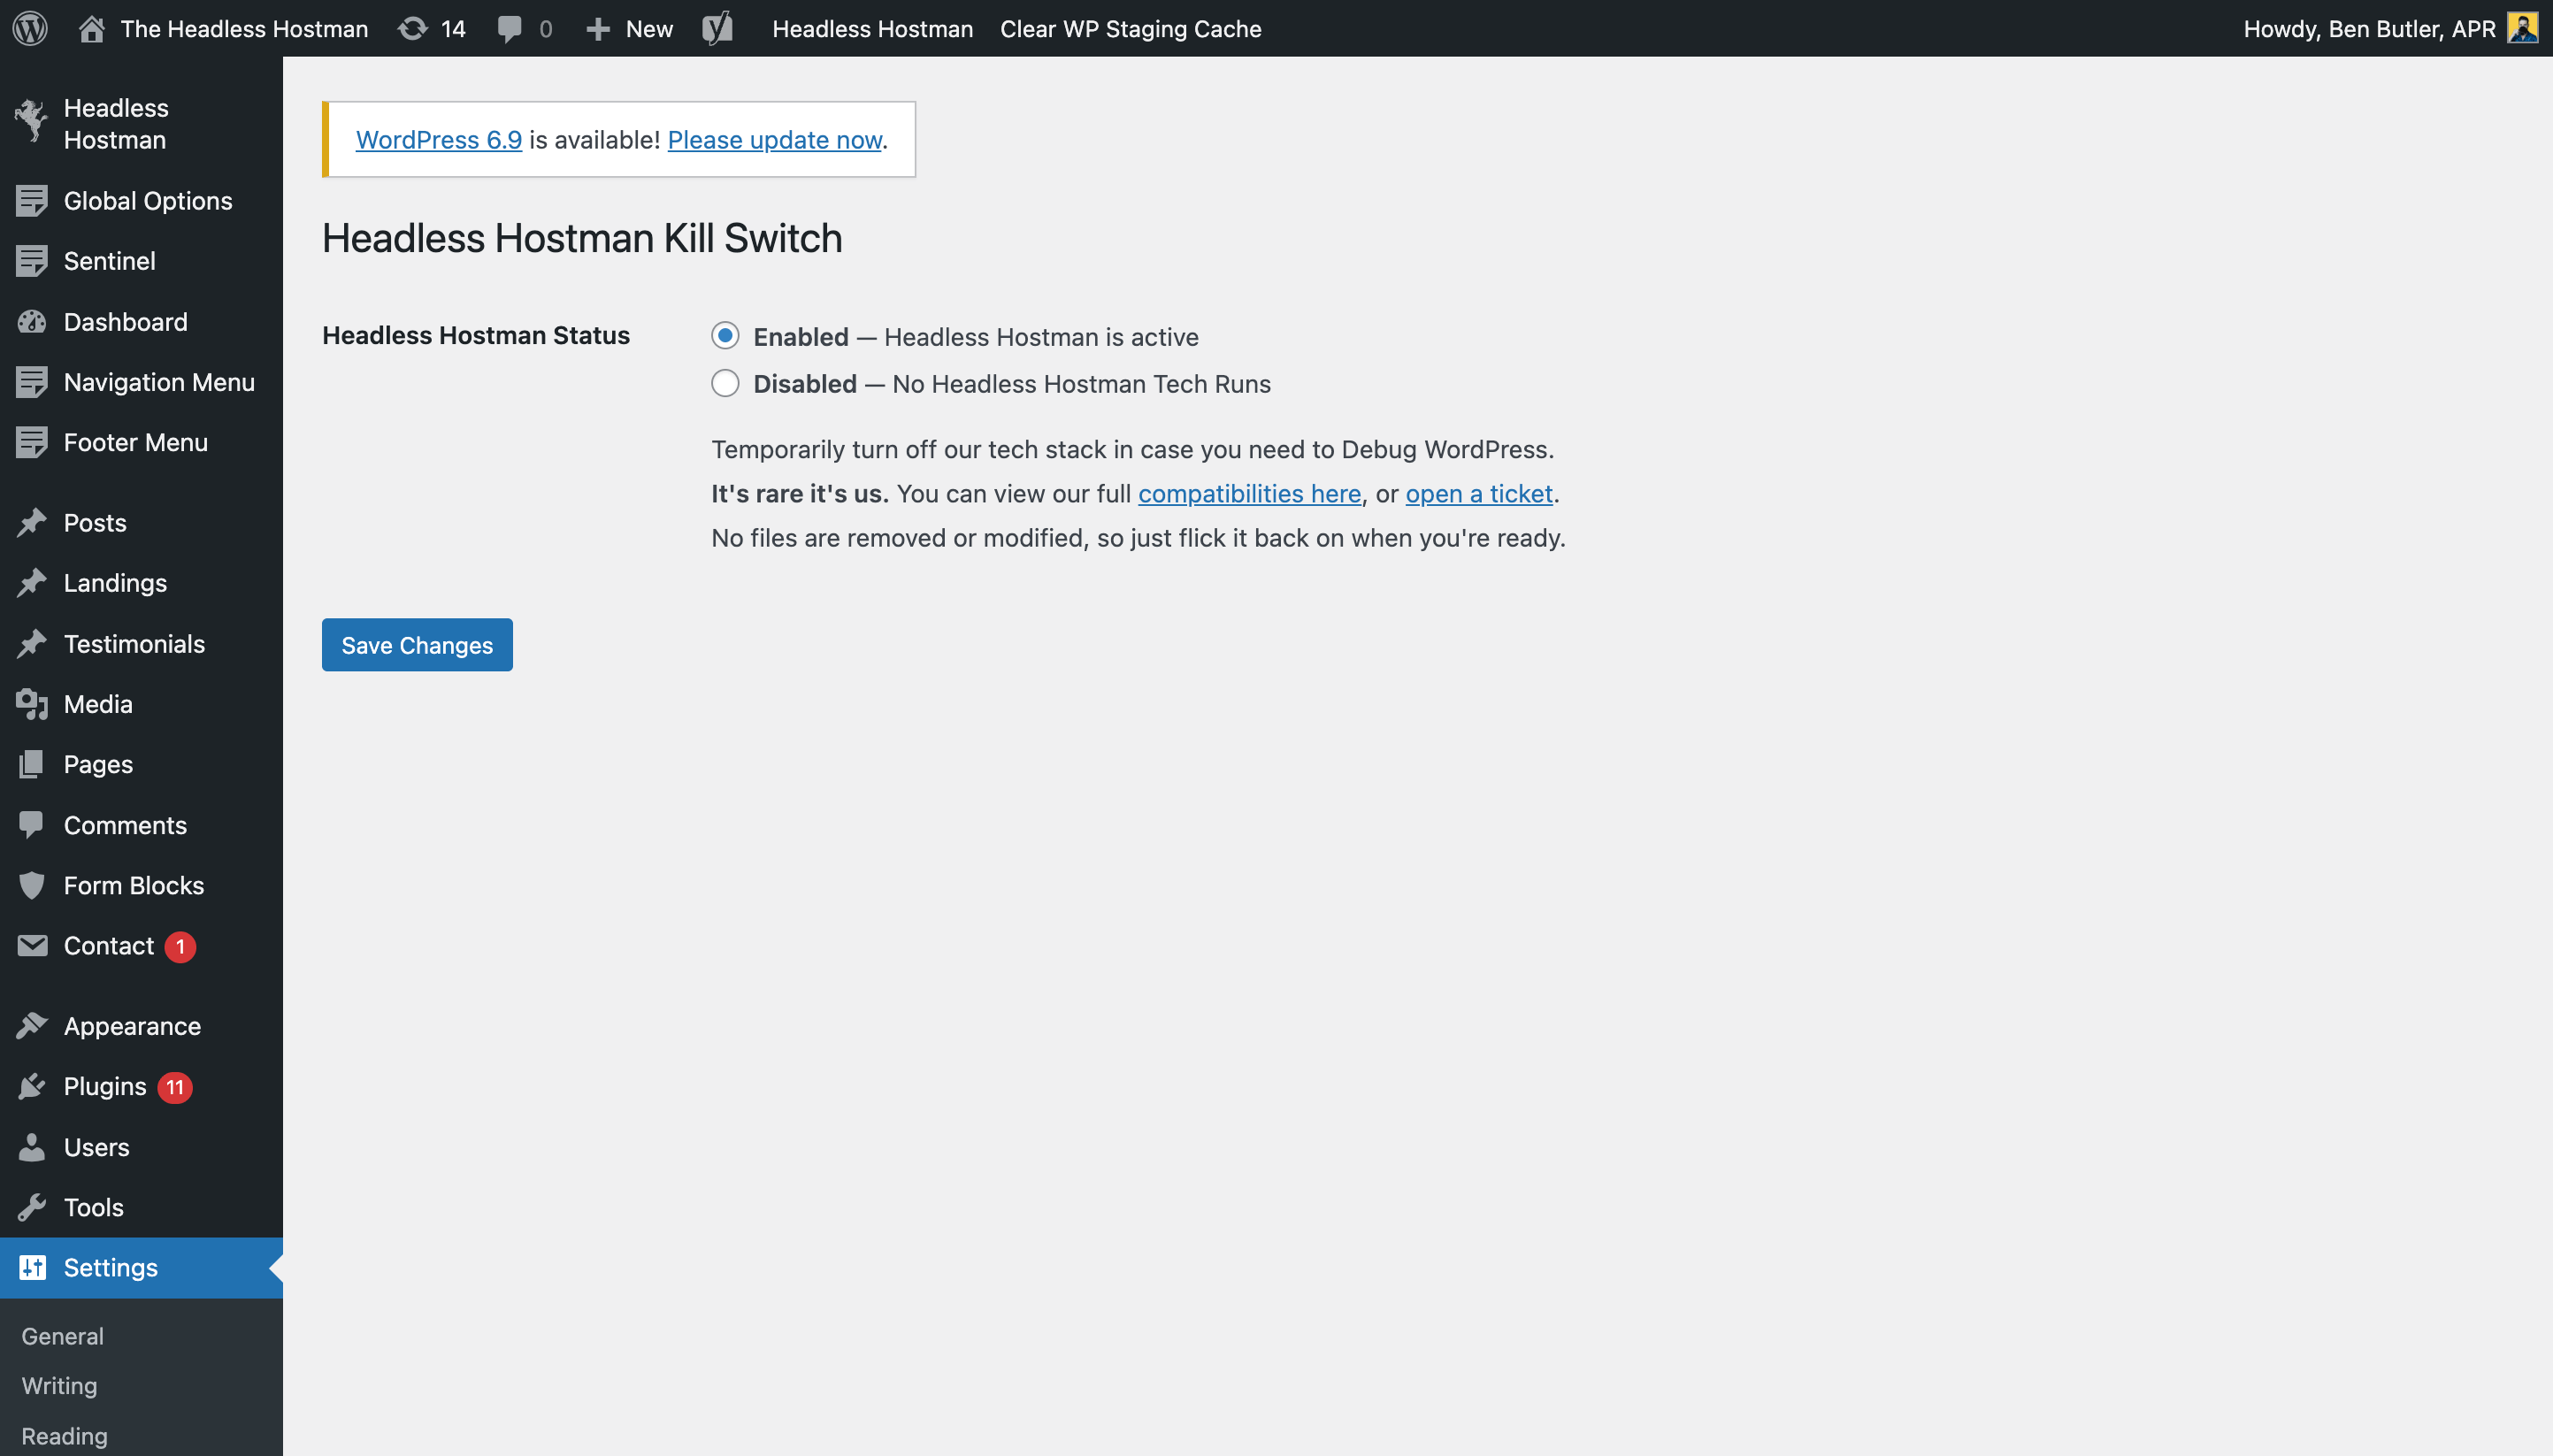Expand The Headless Hostman site menu

[x=243, y=28]
